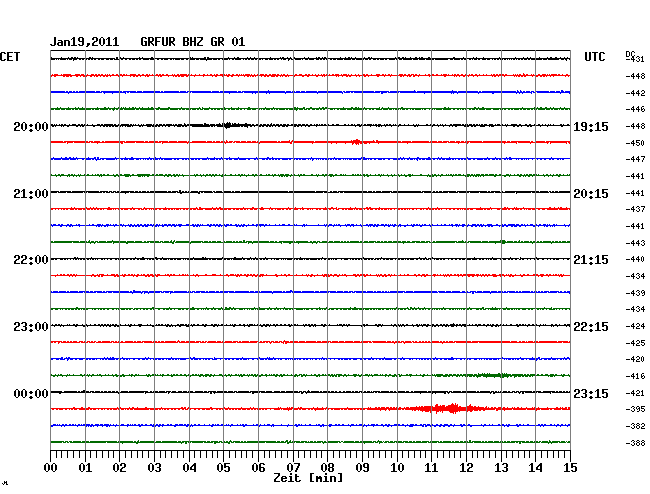Click the green signal burst near minute 12-13
This screenshot has height=494, width=650.
[x=492, y=375]
